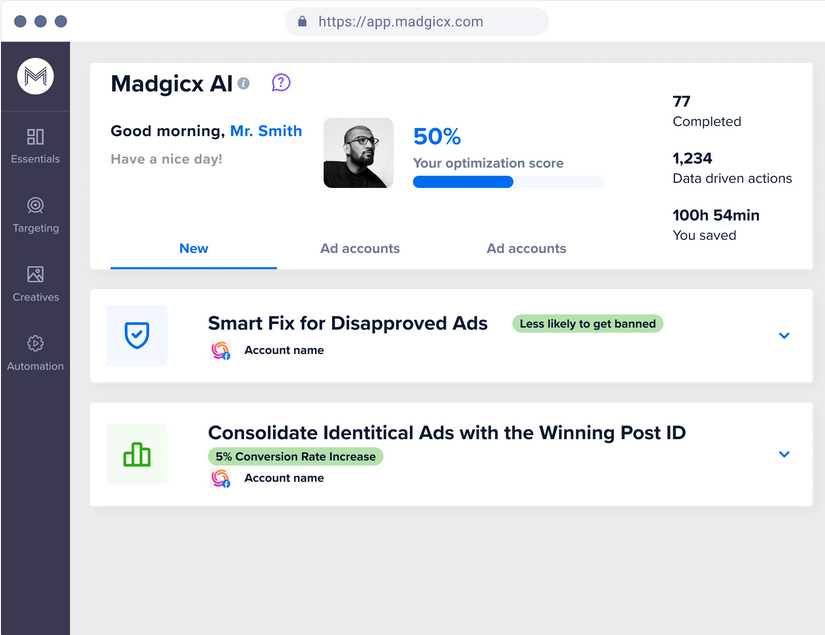The image size is (825, 635).
Task: Switch to the first Ad accounts tab
Action: pos(360,248)
